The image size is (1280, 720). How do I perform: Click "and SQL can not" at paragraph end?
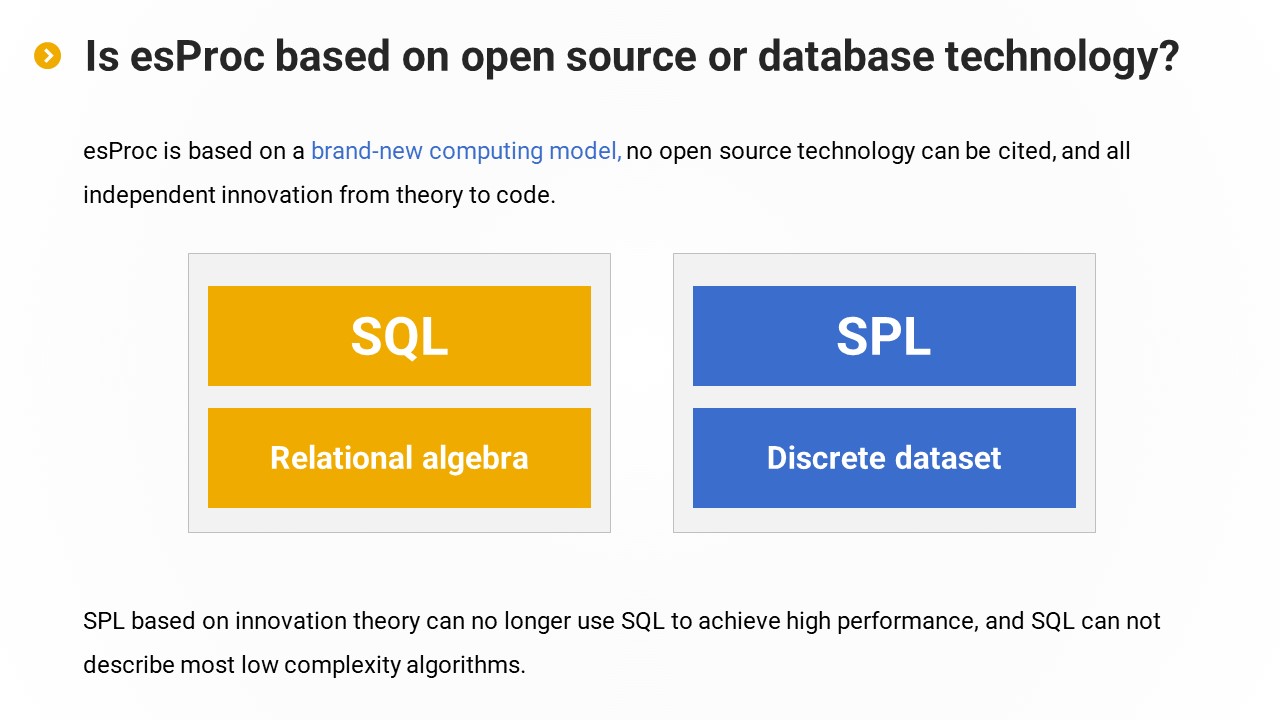(1073, 621)
